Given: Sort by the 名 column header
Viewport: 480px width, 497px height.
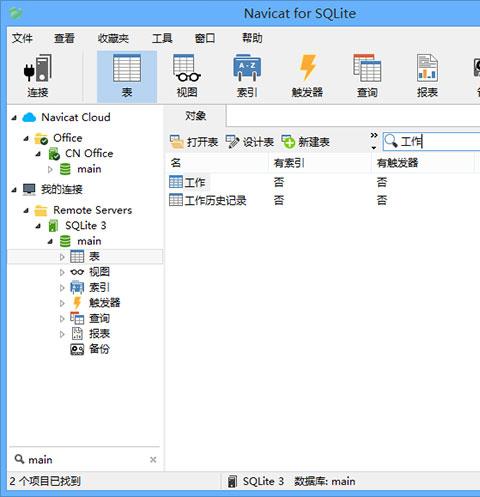Looking at the screenshot, I should tap(217, 163).
